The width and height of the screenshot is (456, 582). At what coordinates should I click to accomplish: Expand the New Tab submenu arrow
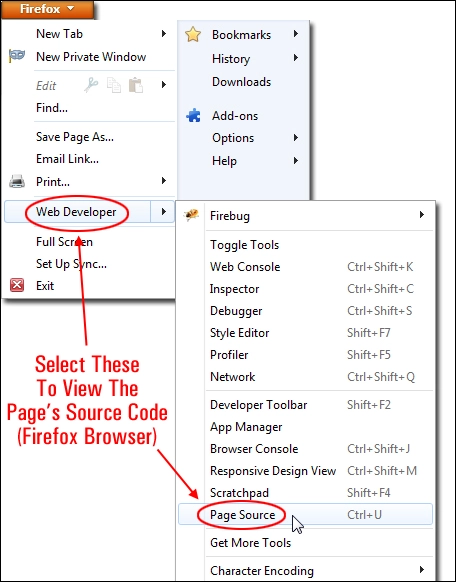[x=164, y=34]
